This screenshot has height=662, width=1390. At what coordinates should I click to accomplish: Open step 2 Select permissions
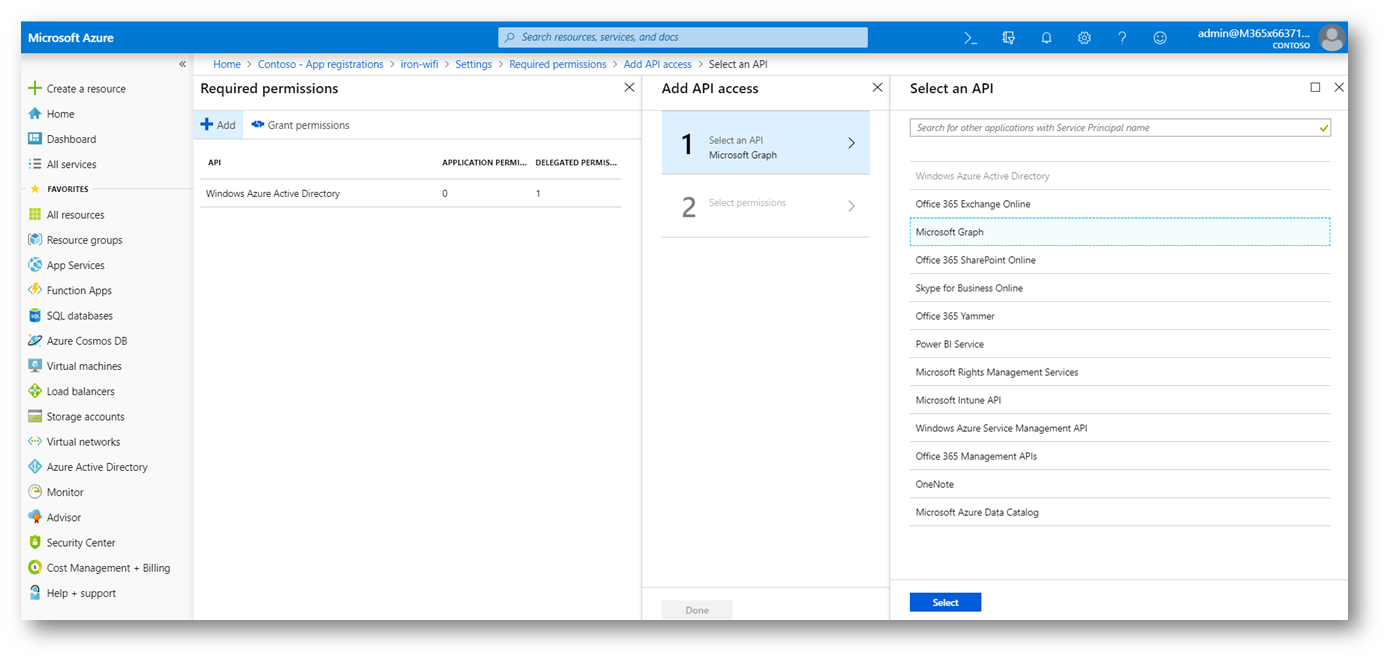coord(766,206)
